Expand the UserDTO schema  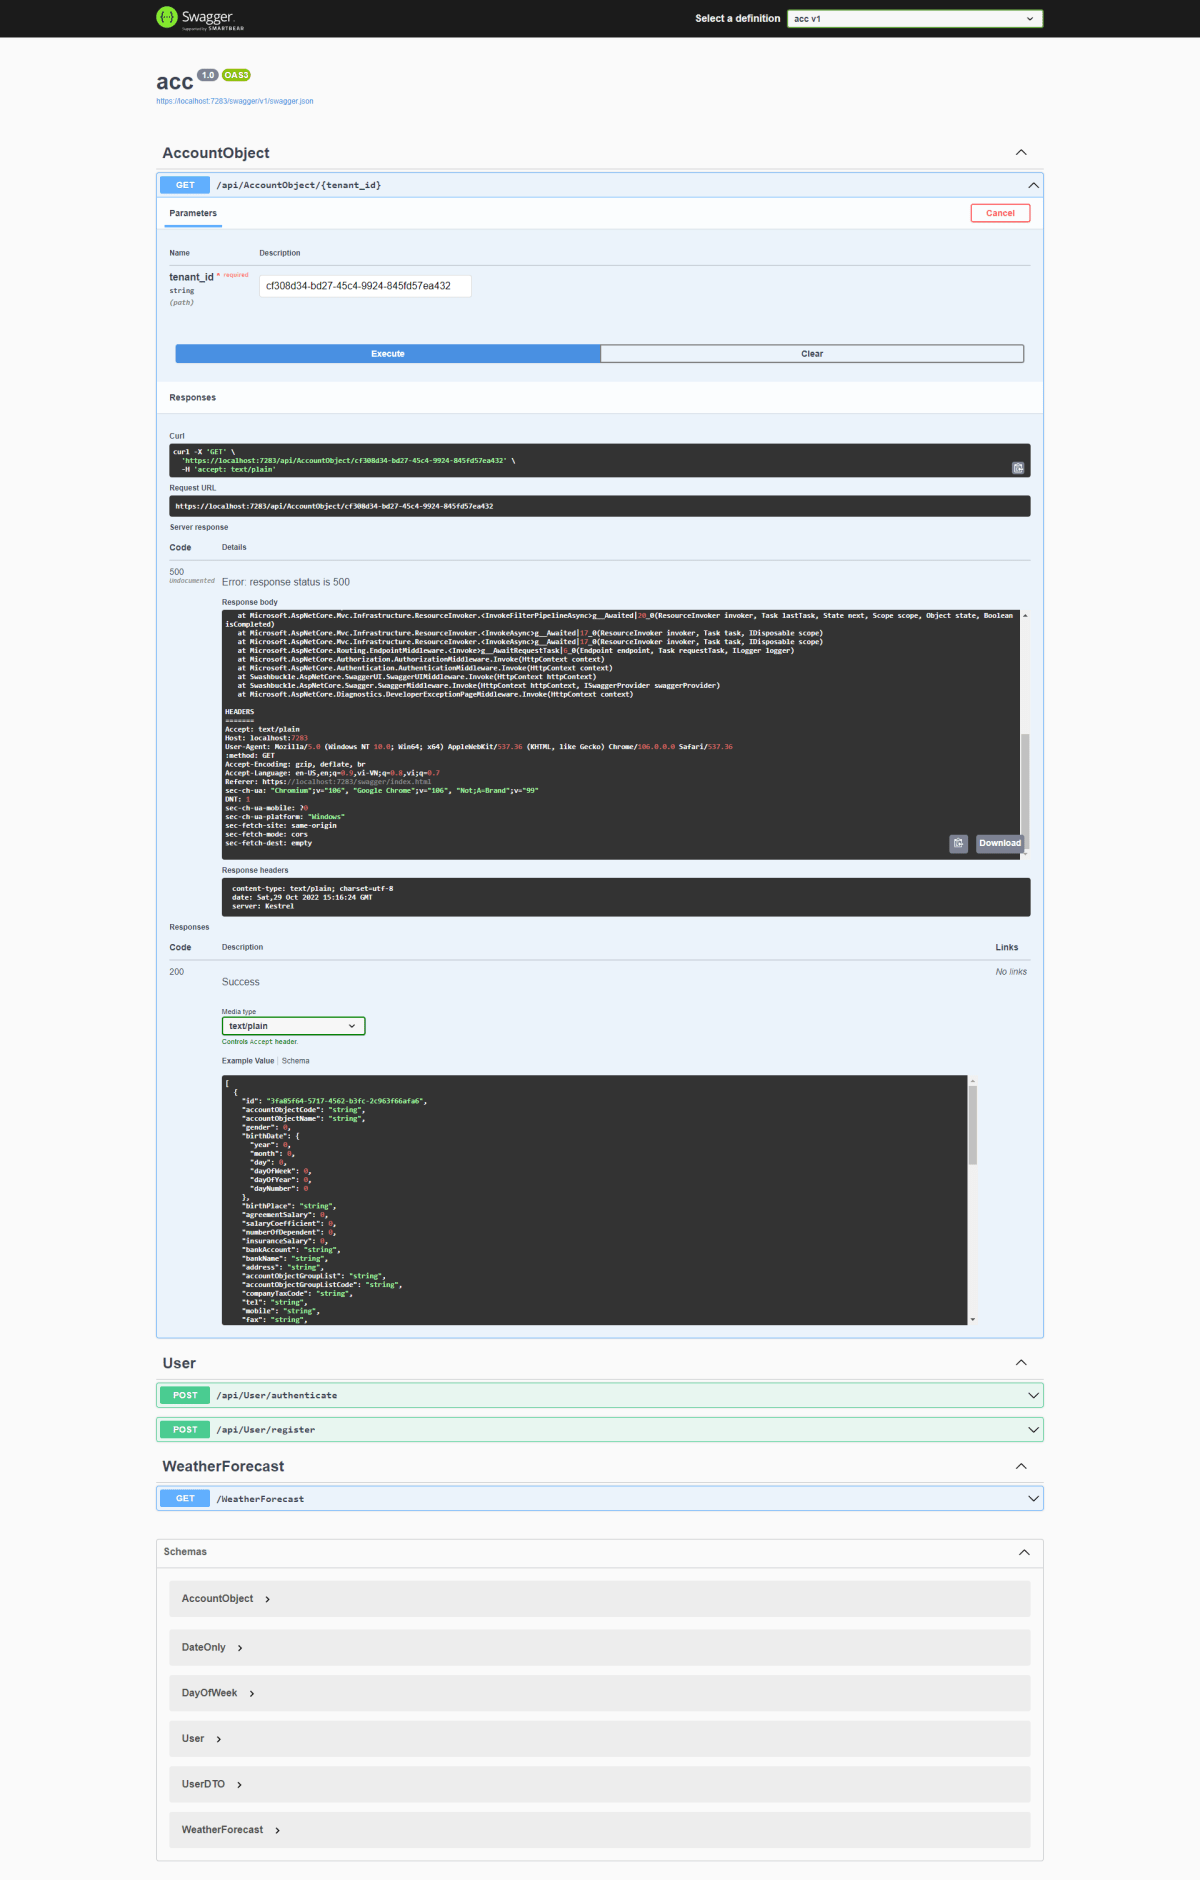(212, 1784)
